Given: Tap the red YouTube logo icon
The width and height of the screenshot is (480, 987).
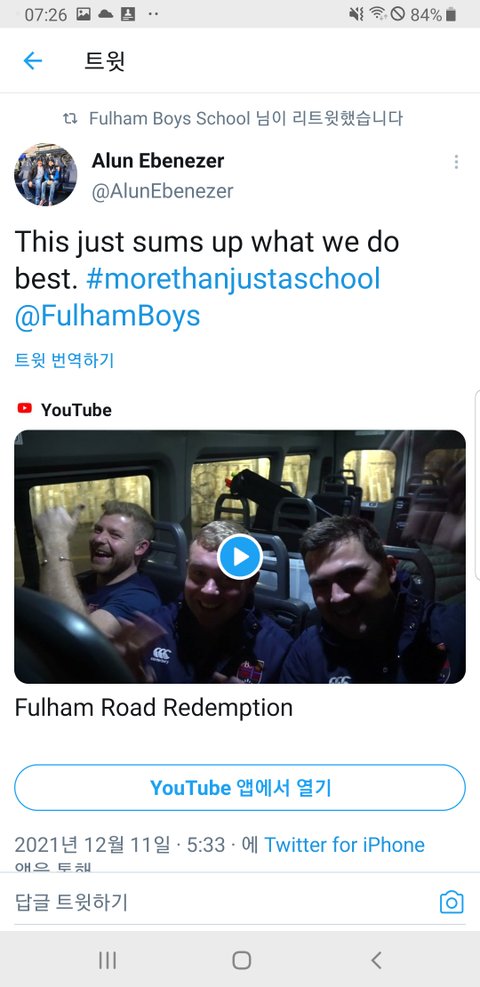Looking at the screenshot, I should 25,409.
